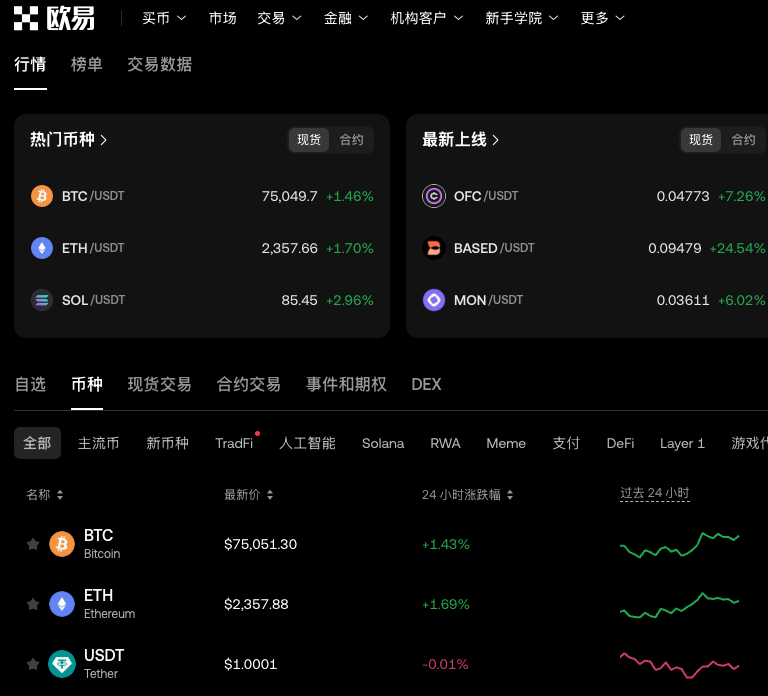
Task: Click the BTC coin icon in 热门币种
Action: pyautogui.click(x=42, y=196)
